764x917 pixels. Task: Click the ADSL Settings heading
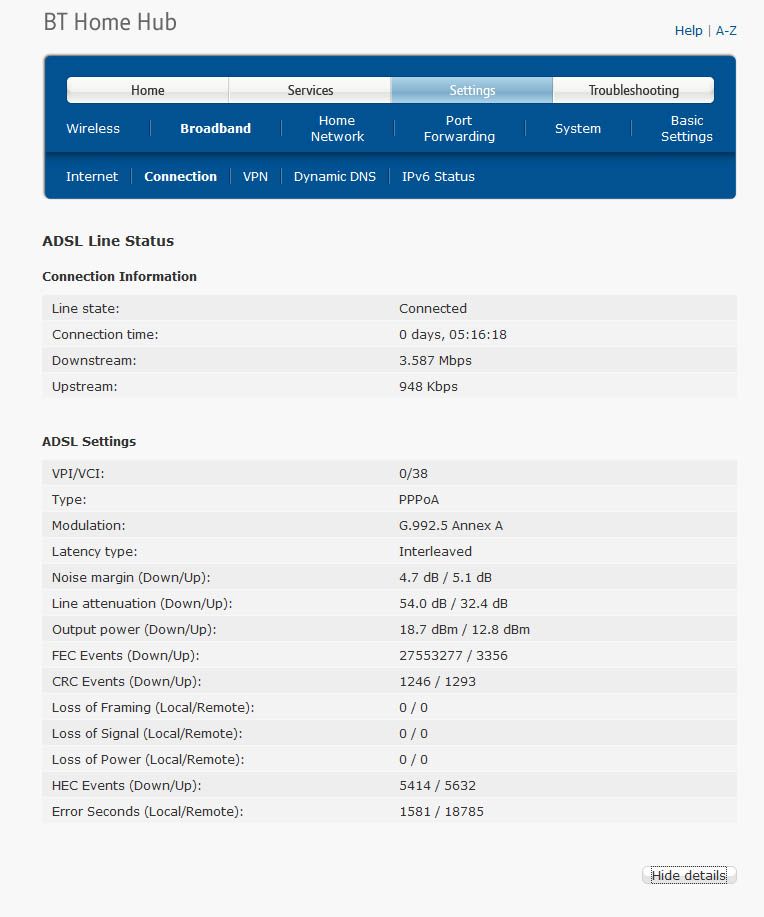coord(89,442)
